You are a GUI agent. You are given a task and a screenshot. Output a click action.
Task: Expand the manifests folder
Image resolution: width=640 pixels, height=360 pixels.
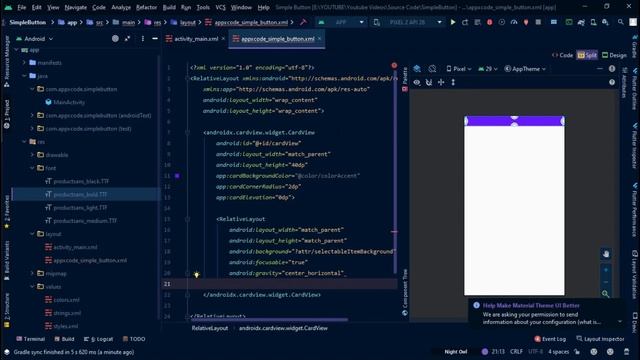click(24, 63)
